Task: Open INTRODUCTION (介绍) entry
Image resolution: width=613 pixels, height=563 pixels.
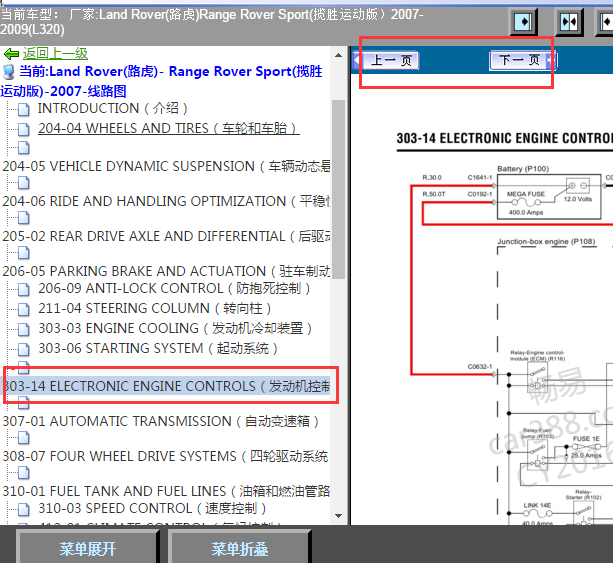Action: tap(113, 108)
